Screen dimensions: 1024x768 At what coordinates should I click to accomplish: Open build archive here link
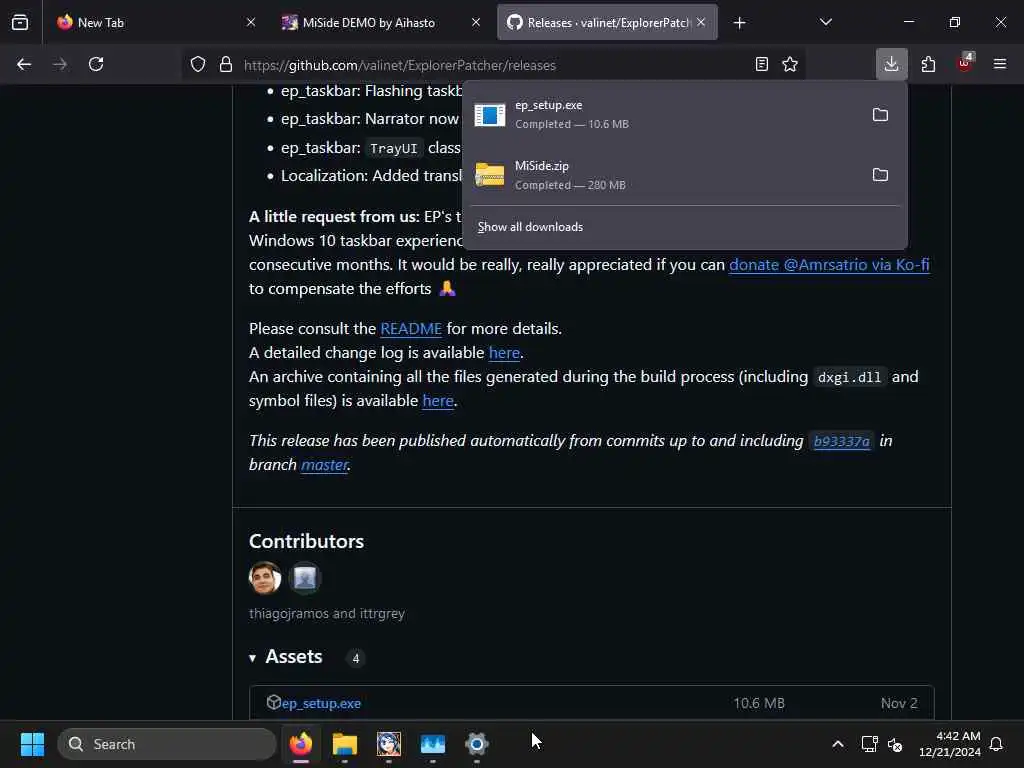[438, 400]
